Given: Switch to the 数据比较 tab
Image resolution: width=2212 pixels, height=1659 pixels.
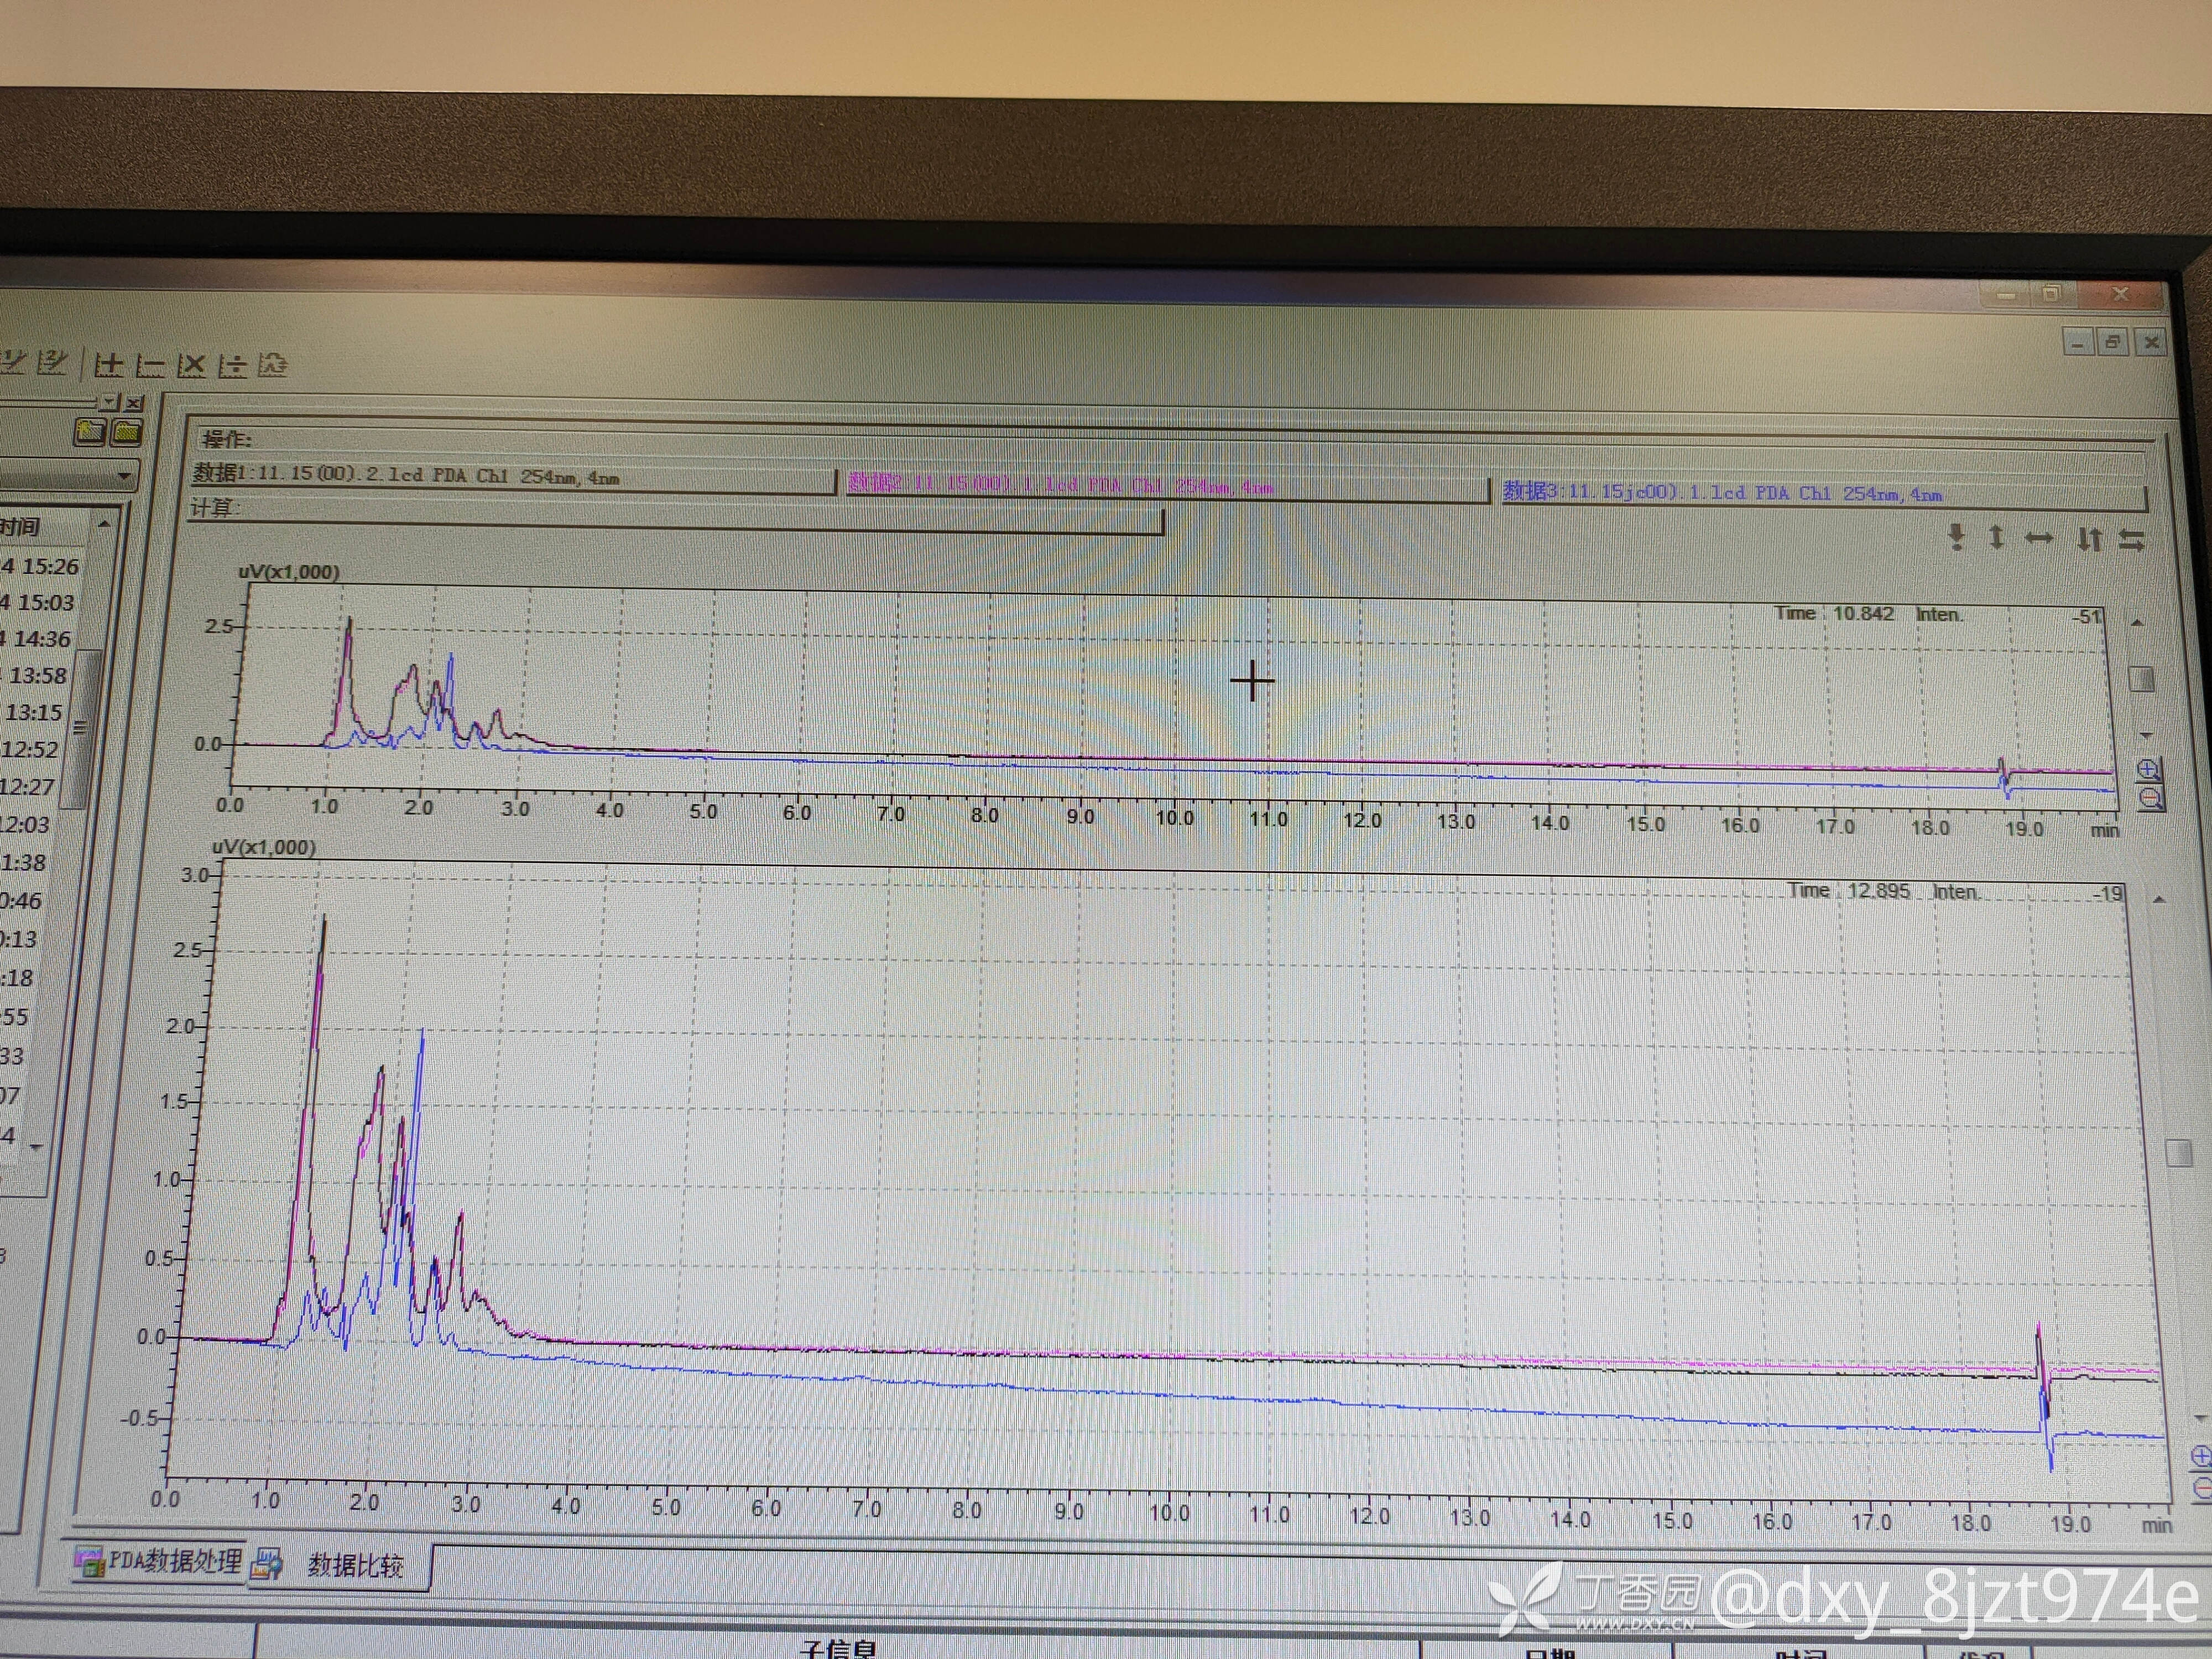Looking at the screenshot, I should tap(354, 1565).
